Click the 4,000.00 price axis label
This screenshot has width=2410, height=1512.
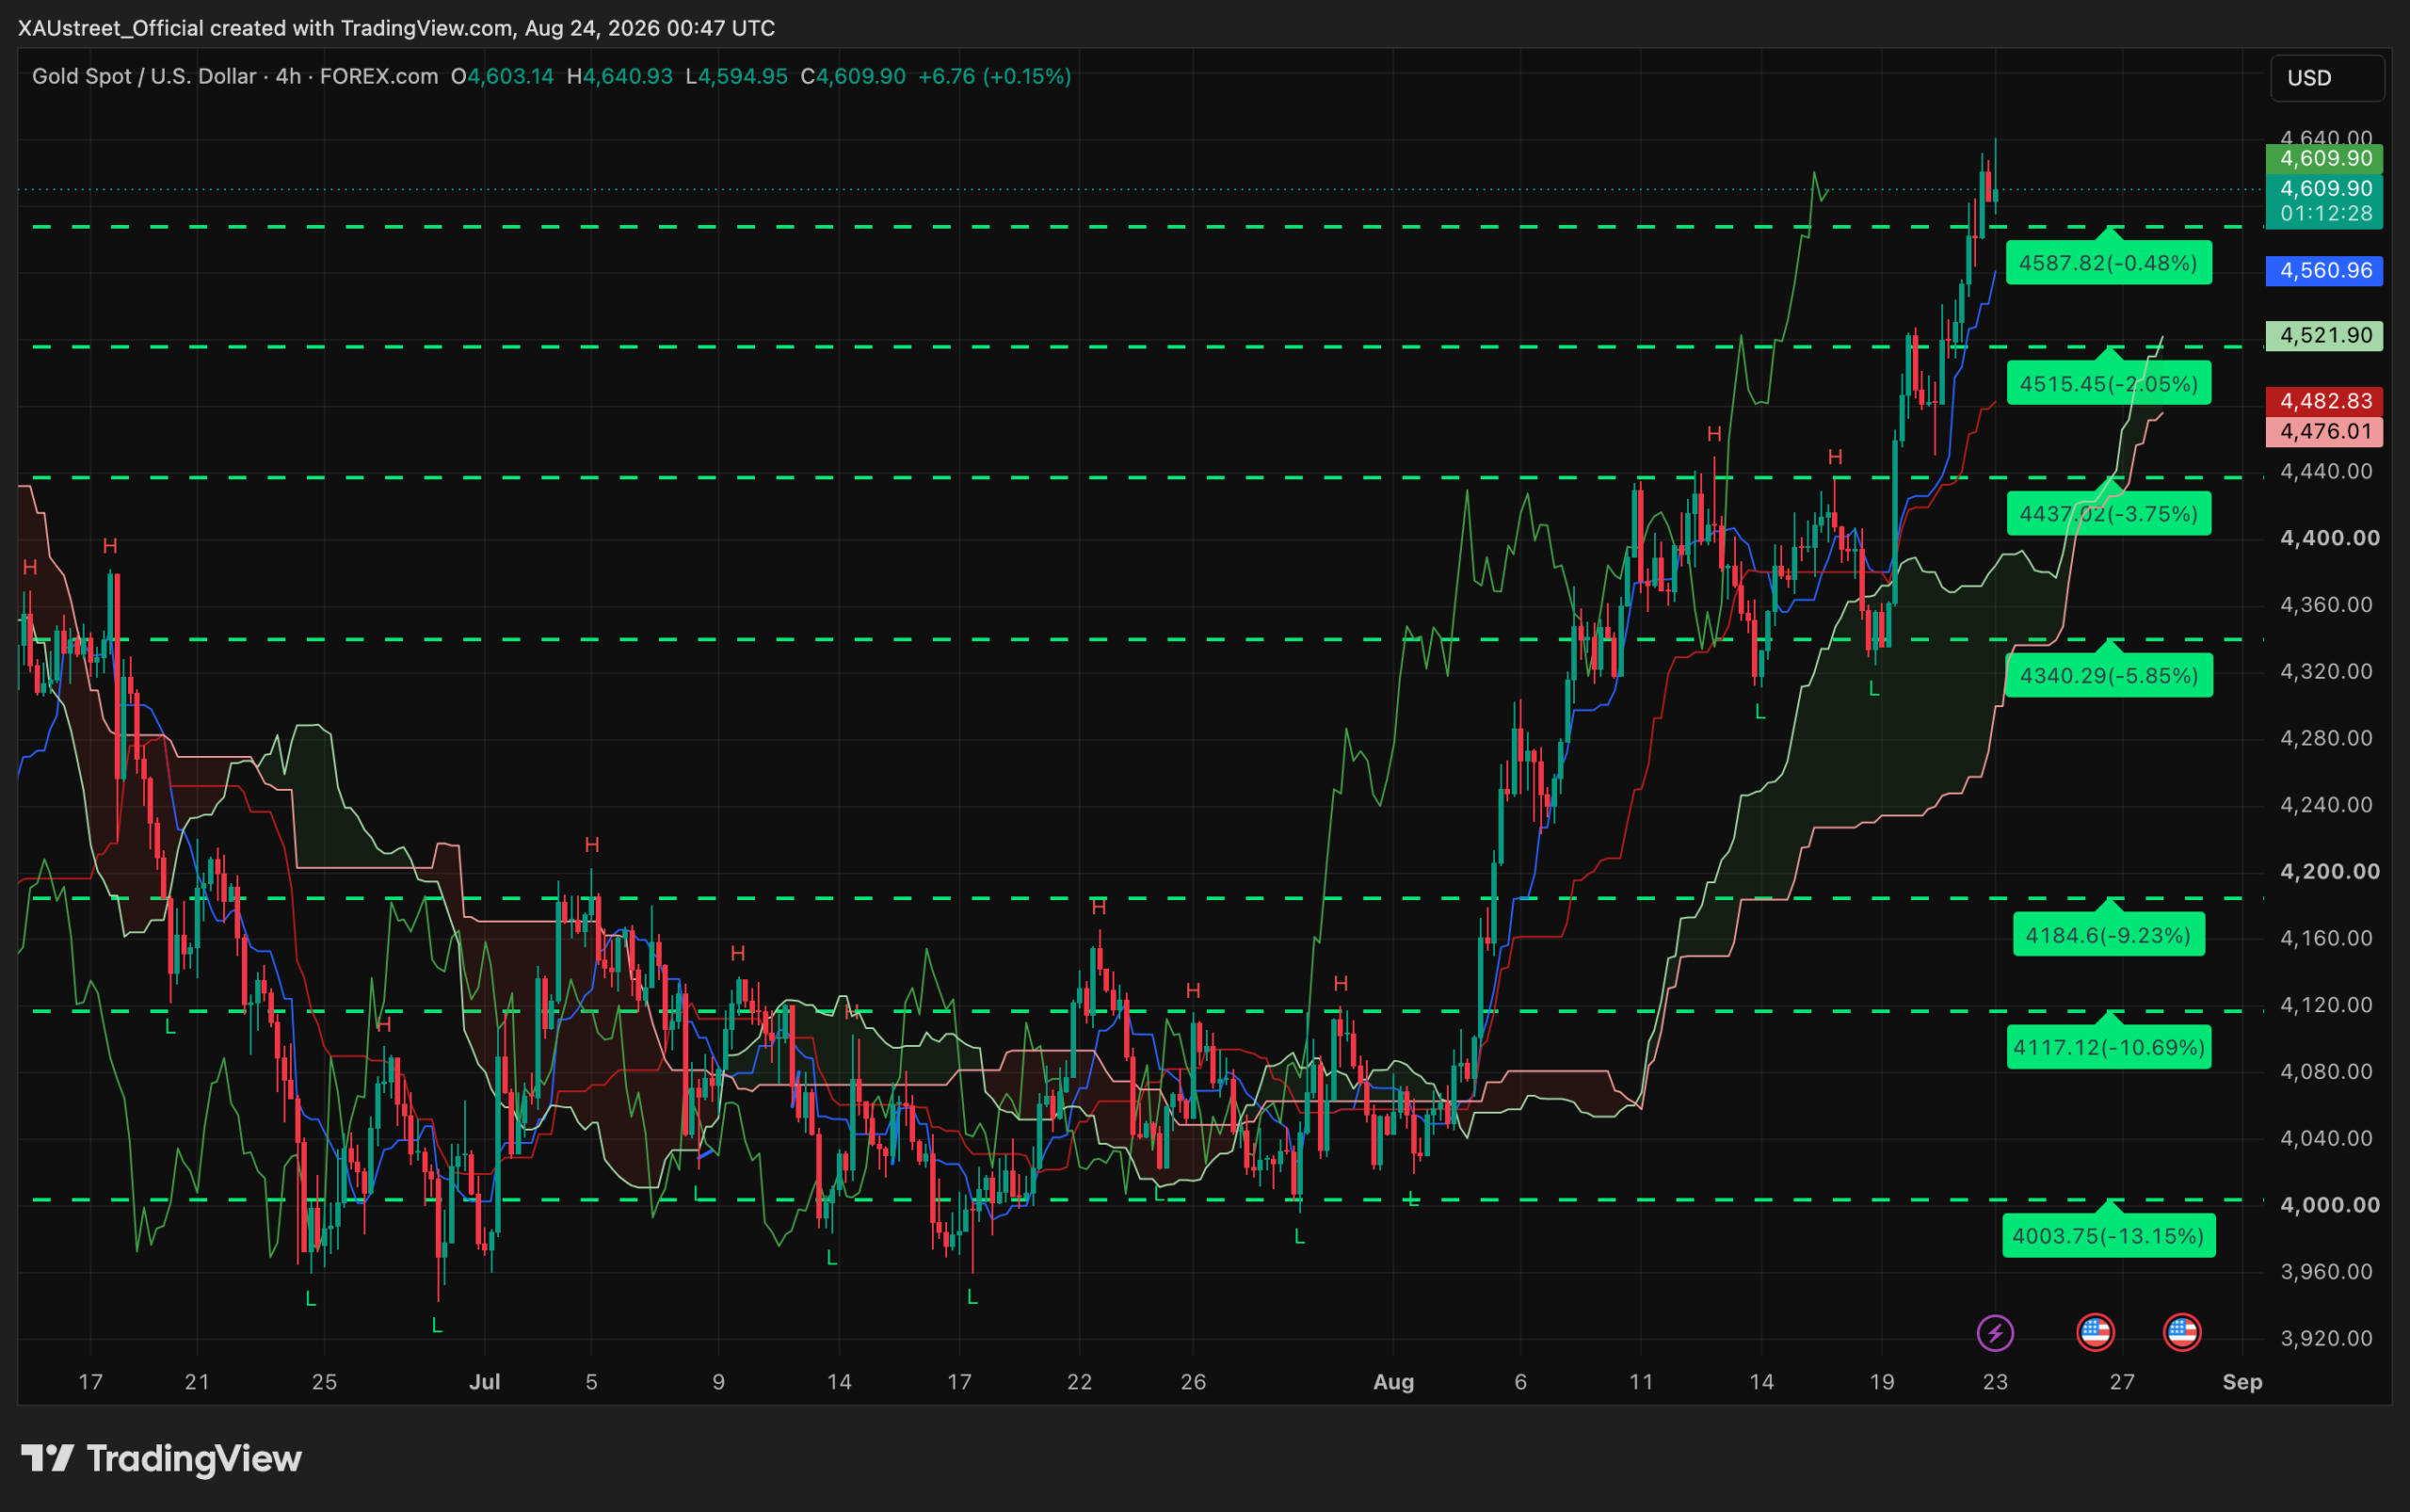point(2329,1205)
